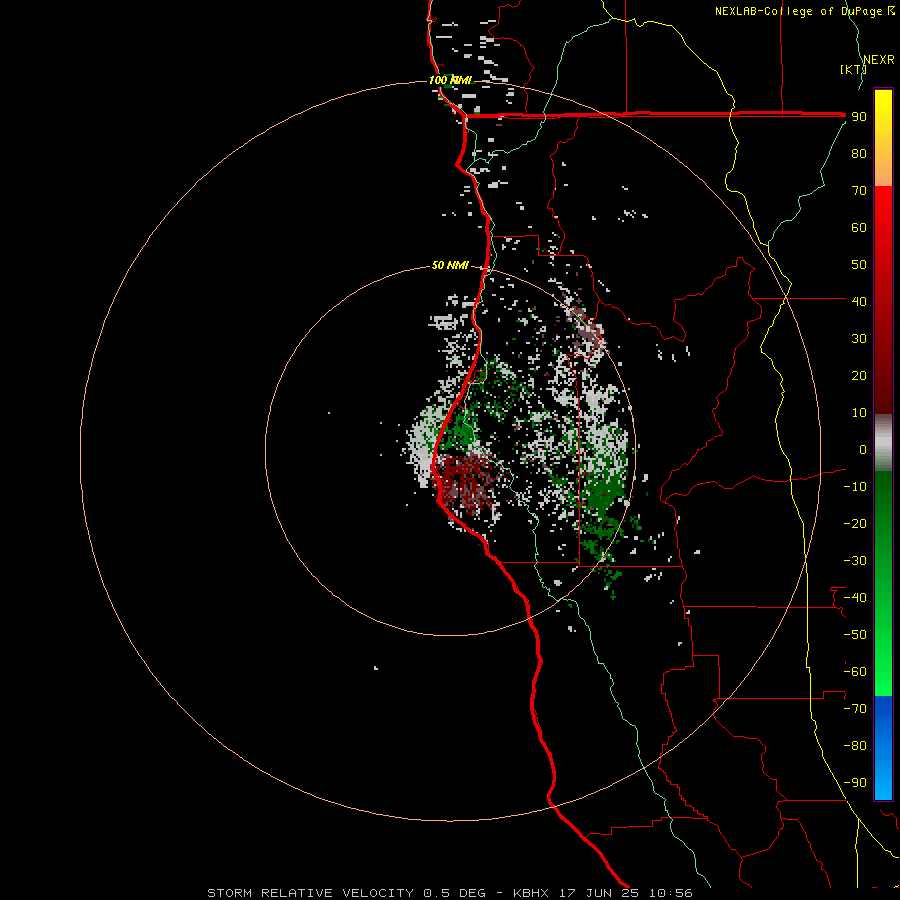Click the 20 value on velocity scale
900x900 pixels.
[859, 375]
